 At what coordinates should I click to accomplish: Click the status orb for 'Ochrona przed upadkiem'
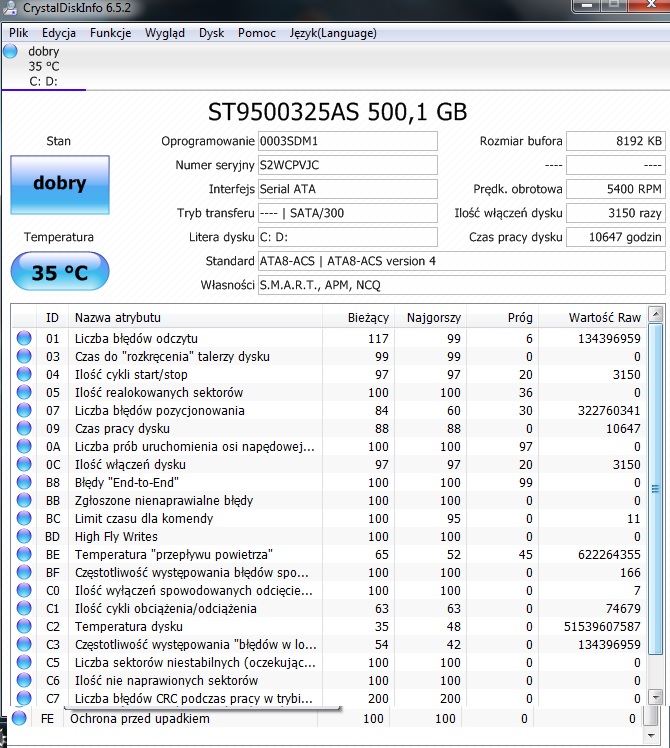click(19, 718)
